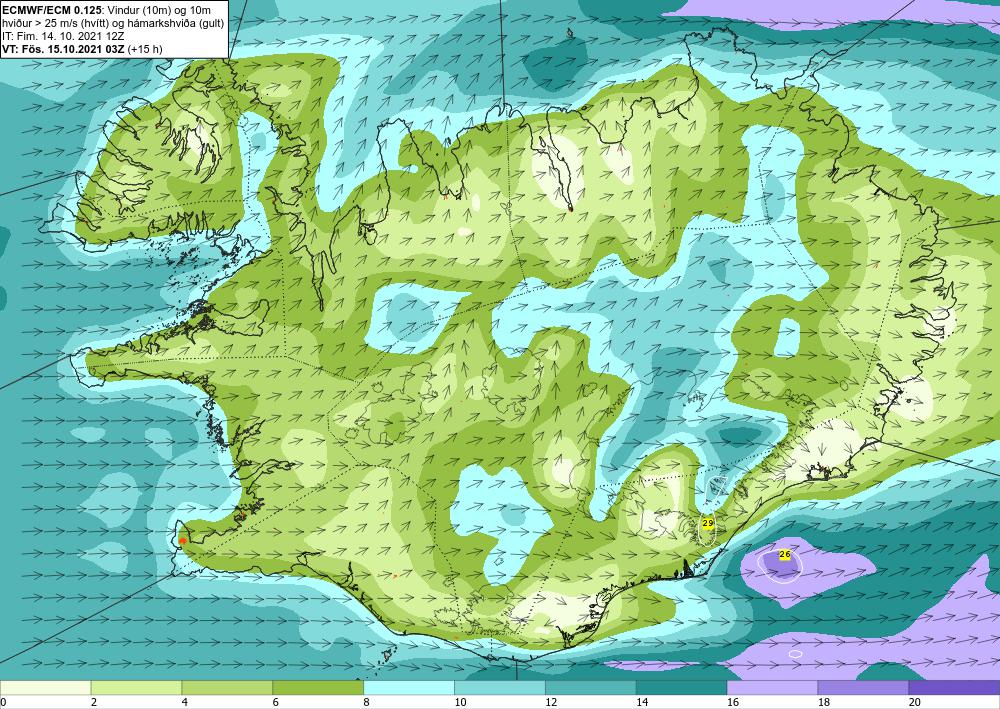Click the scale number "4"
This screenshot has width=1000, height=709.
[185, 702]
